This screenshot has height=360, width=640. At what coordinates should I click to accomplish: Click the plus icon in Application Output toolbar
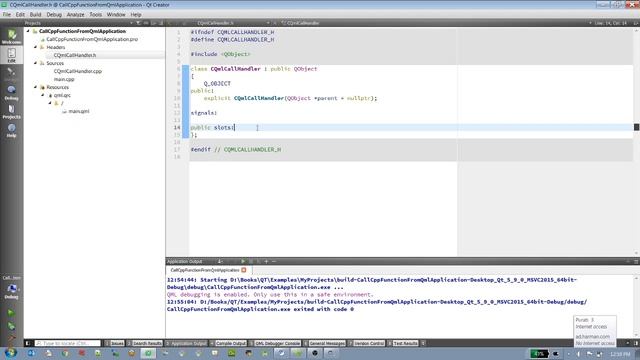(266, 261)
